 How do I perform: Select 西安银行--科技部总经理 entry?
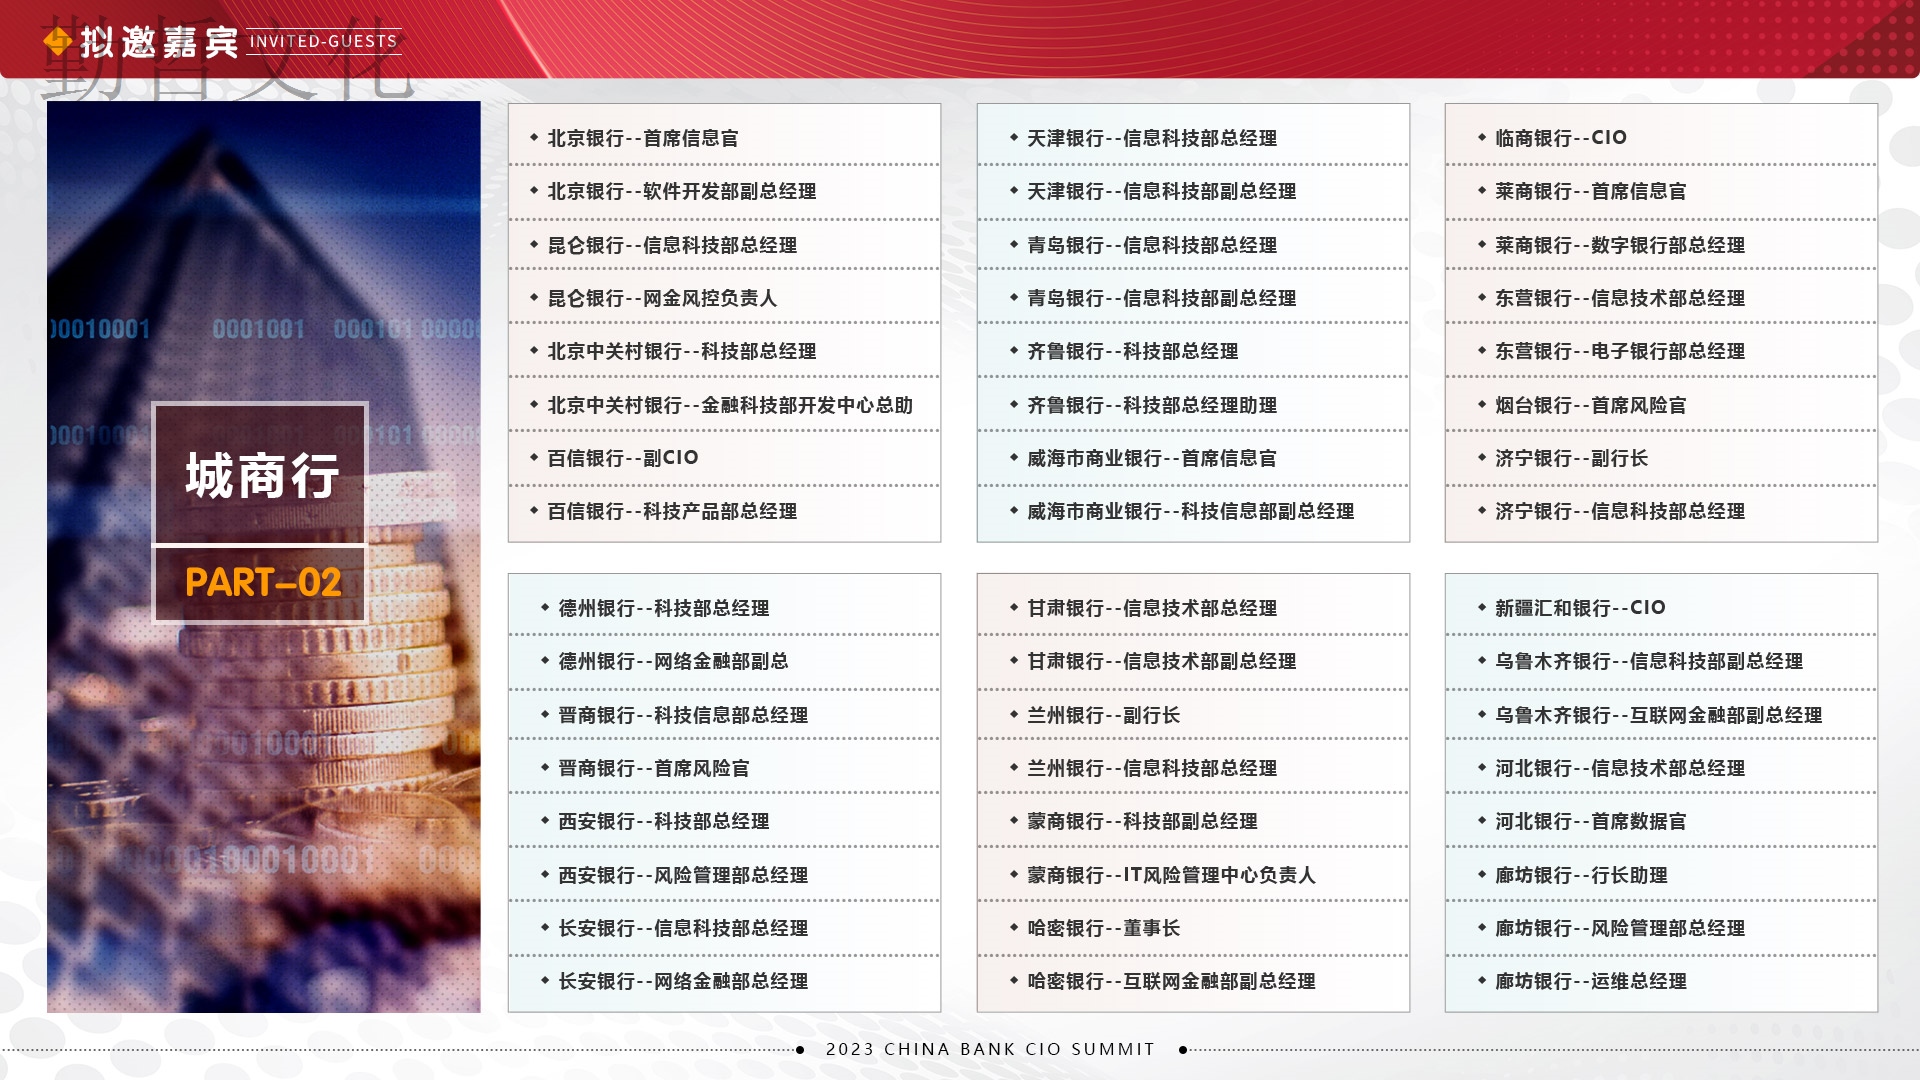point(663,821)
